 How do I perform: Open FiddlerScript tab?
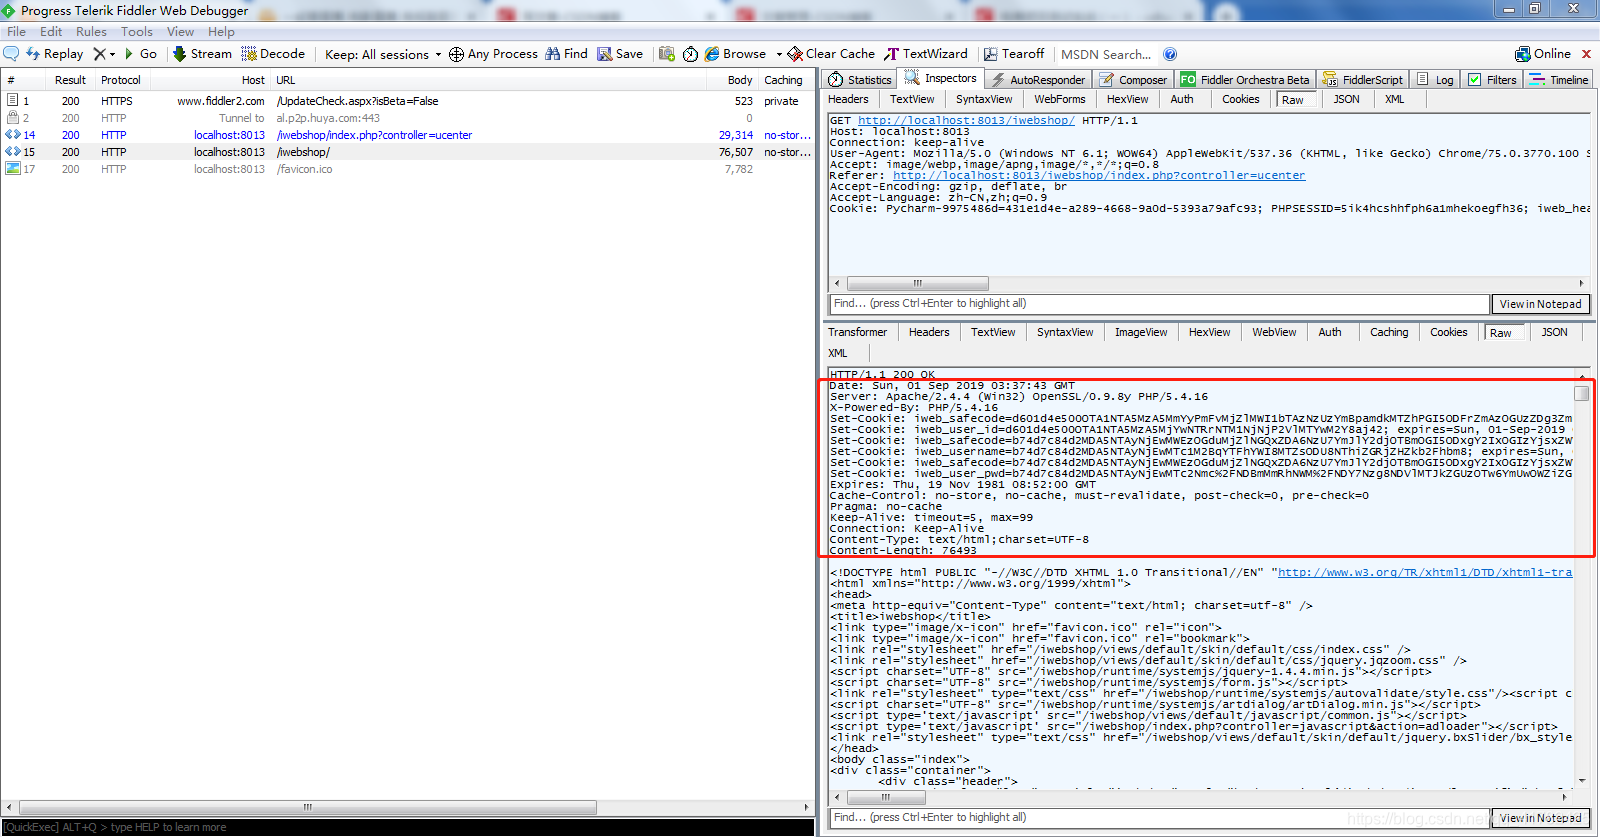1363,79
